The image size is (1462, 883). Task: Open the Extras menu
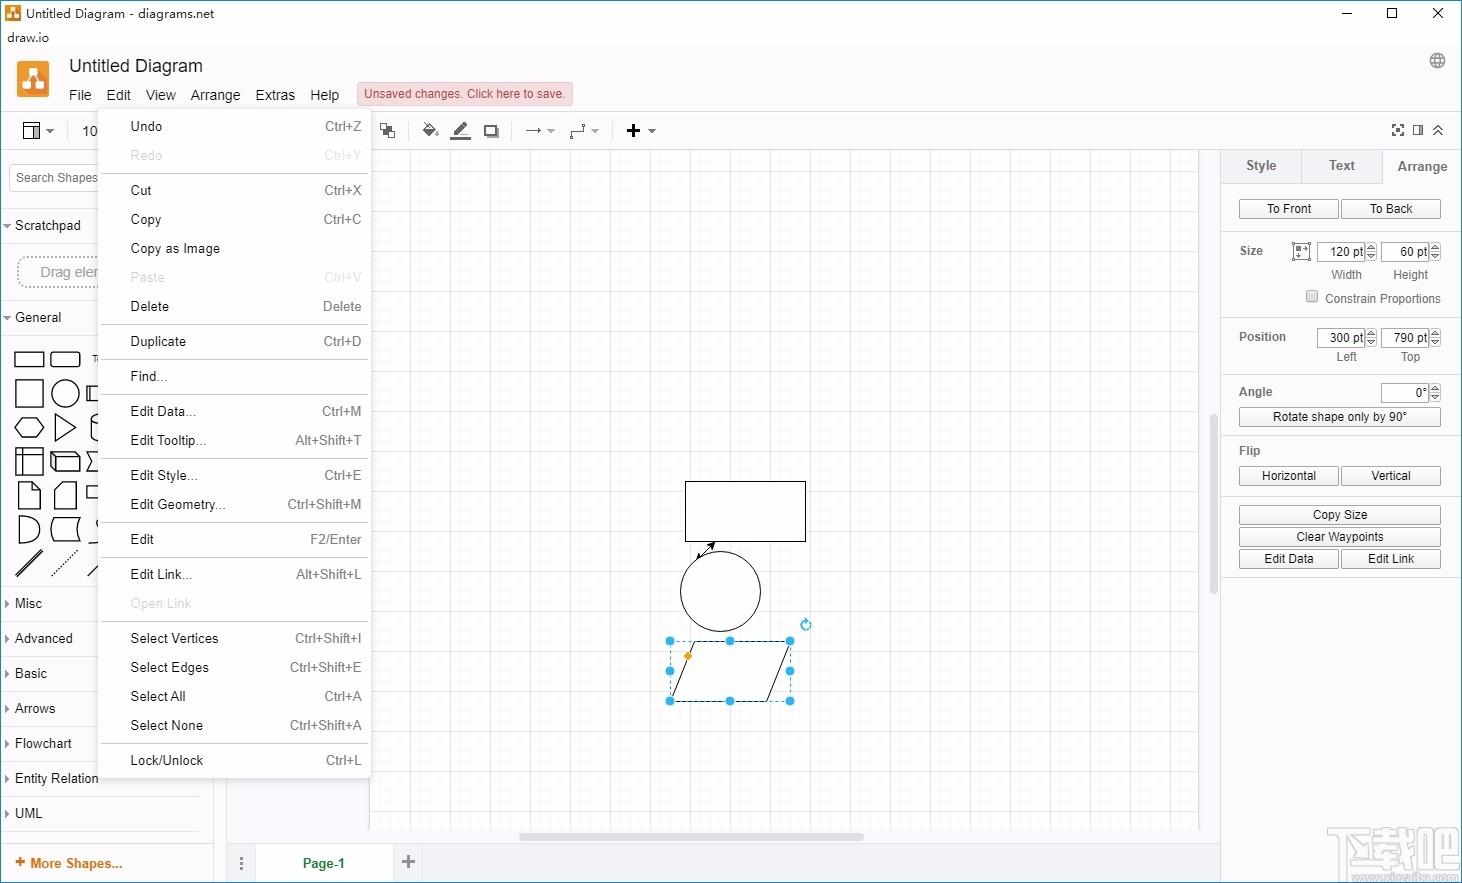[275, 95]
